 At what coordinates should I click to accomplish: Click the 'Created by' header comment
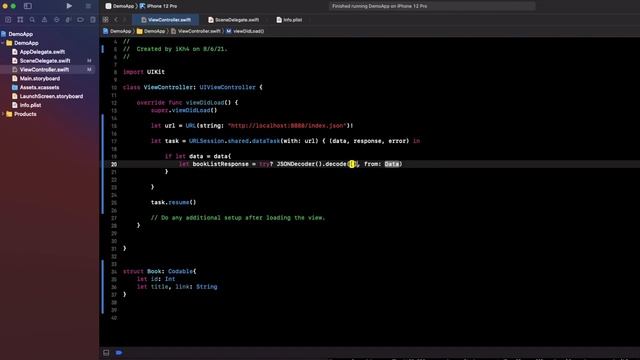pos(175,49)
